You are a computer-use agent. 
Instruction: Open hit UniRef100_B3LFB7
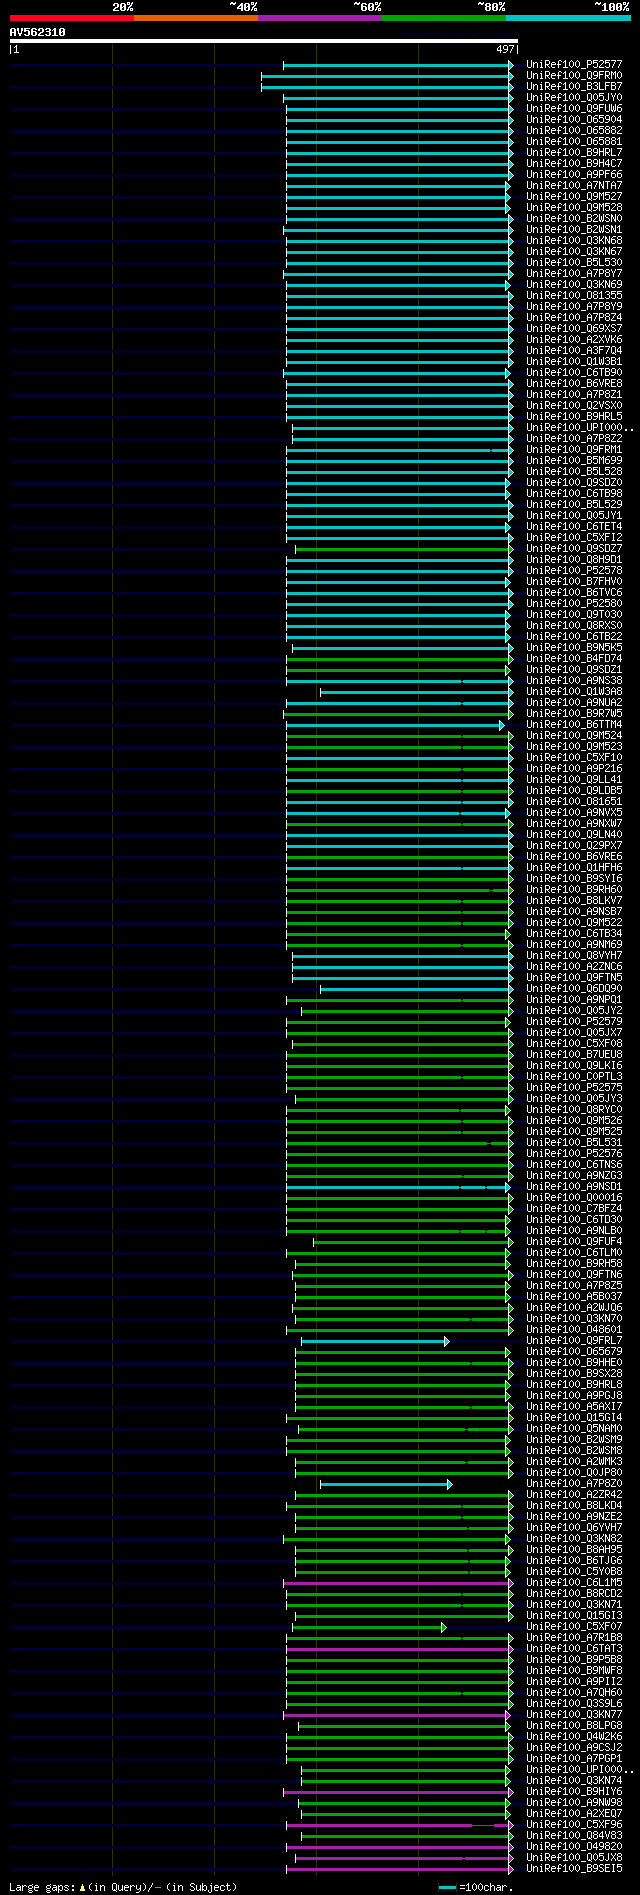click(x=574, y=87)
